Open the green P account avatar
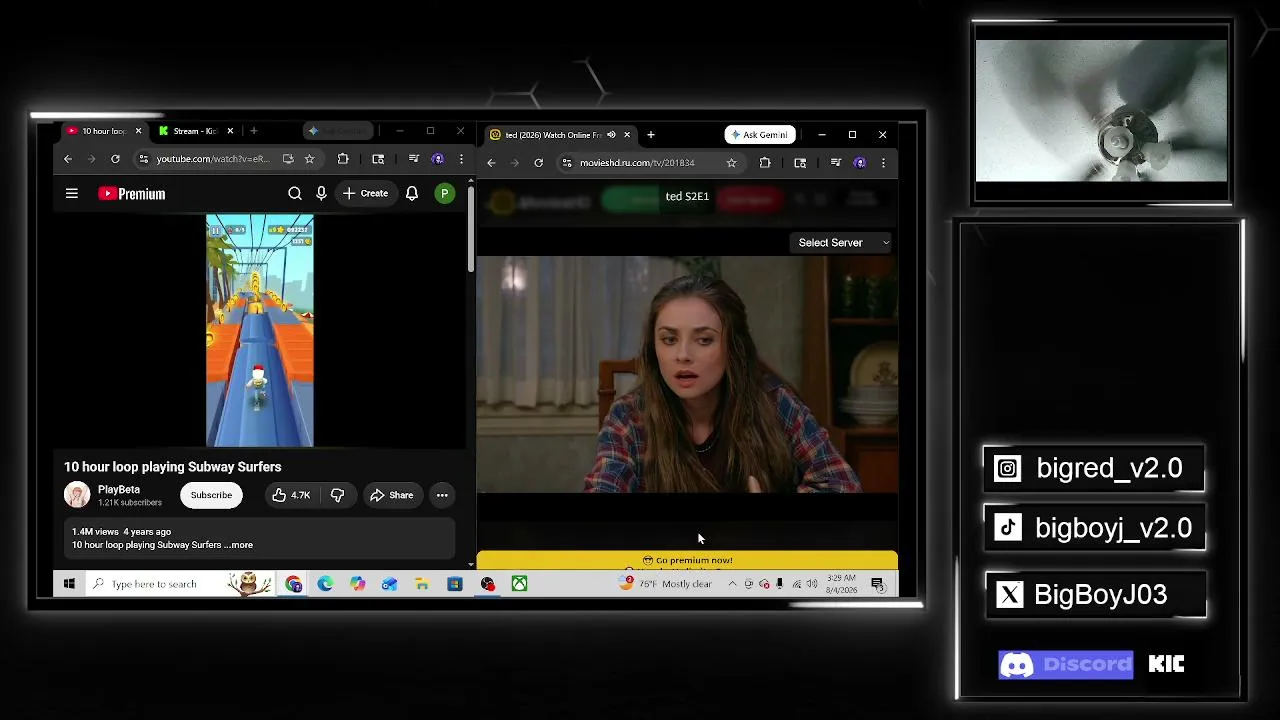The height and width of the screenshot is (720, 1280). click(444, 194)
